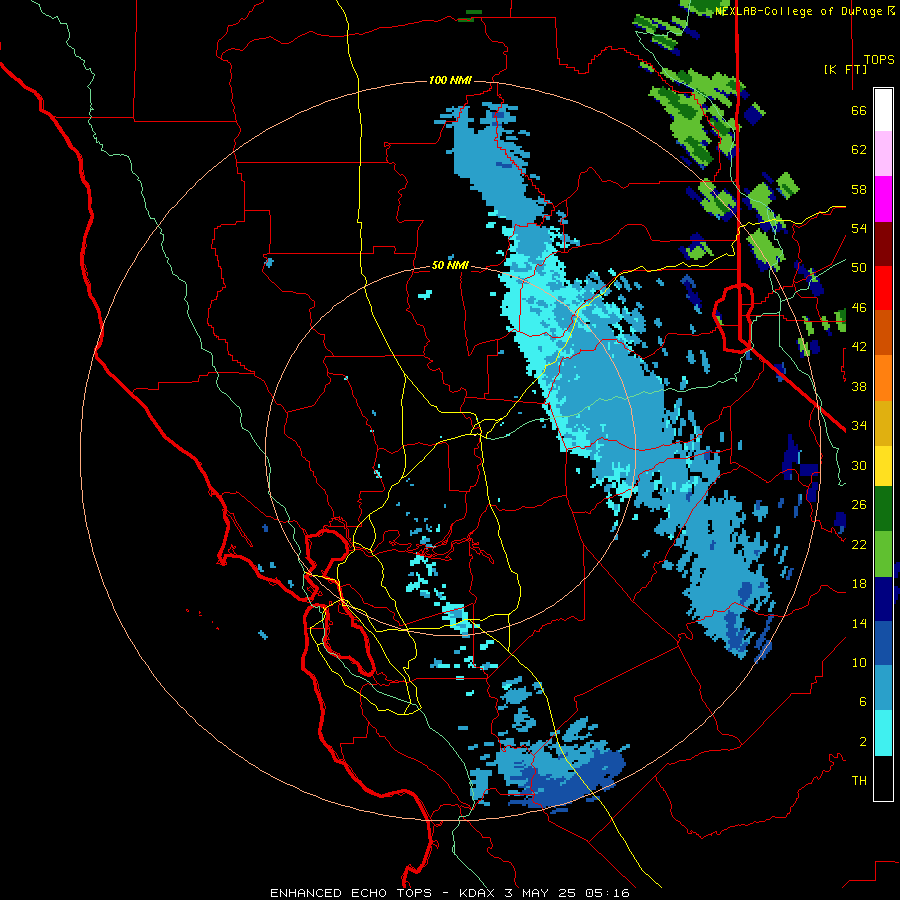Click the cyan legend swatch
Screen dimensions: 900x900
(883, 733)
